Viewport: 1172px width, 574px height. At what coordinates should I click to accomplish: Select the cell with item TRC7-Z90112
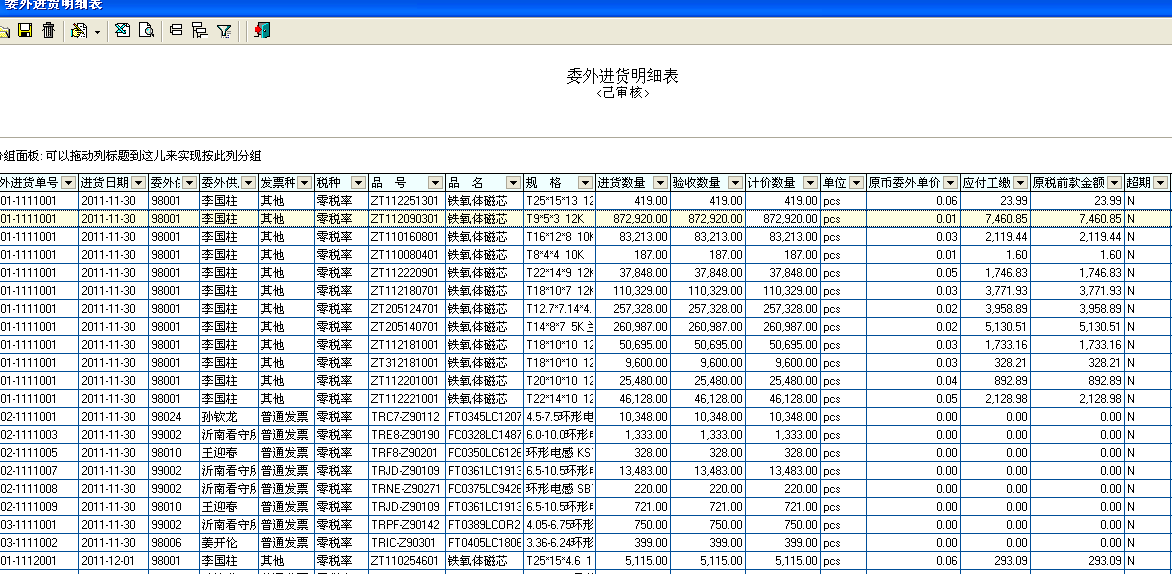click(405, 417)
